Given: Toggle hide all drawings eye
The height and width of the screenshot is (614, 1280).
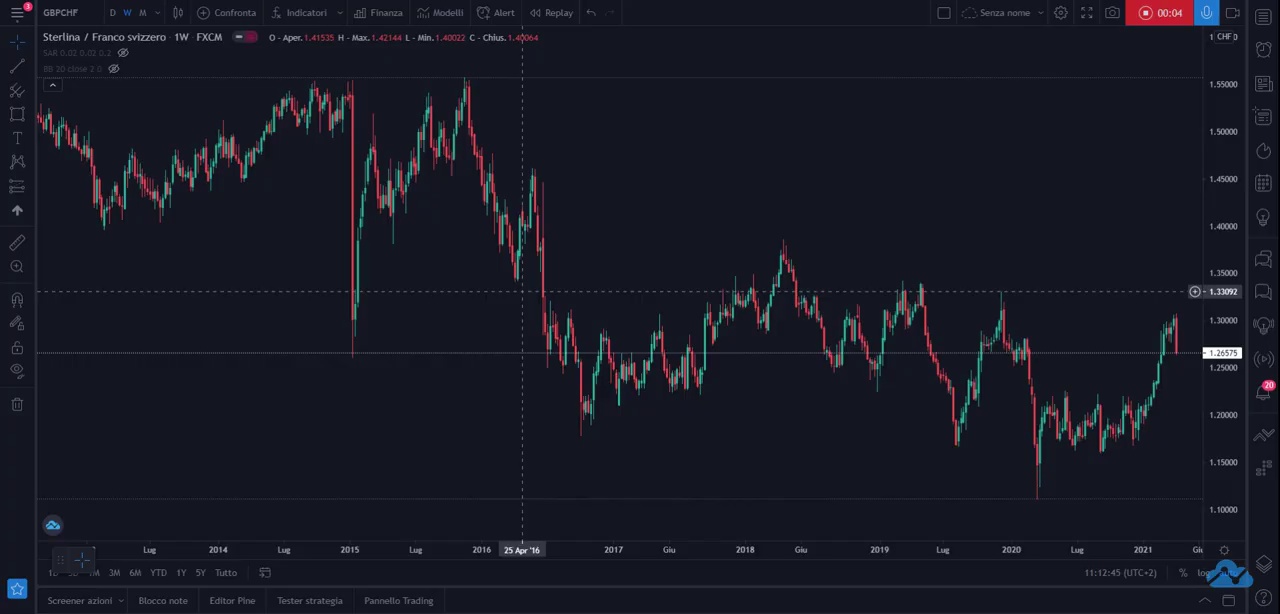Looking at the screenshot, I should pyautogui.click(x=17, y=371).
